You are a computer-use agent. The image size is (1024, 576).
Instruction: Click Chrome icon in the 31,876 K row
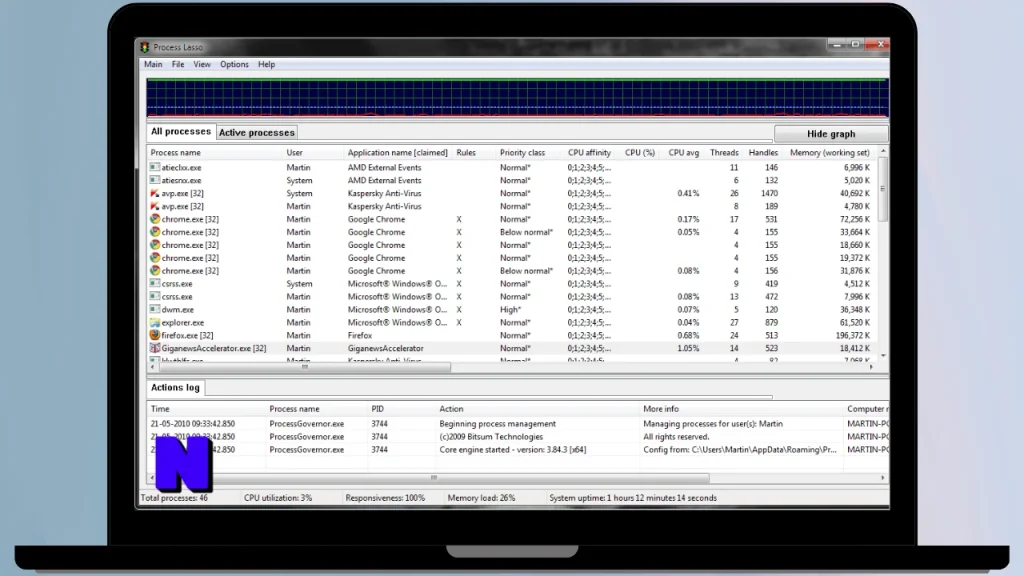(155, 270)
